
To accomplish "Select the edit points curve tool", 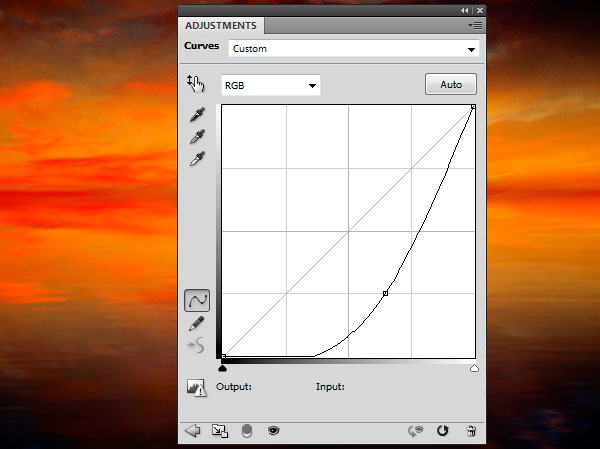I will click(x=197, y=300).
